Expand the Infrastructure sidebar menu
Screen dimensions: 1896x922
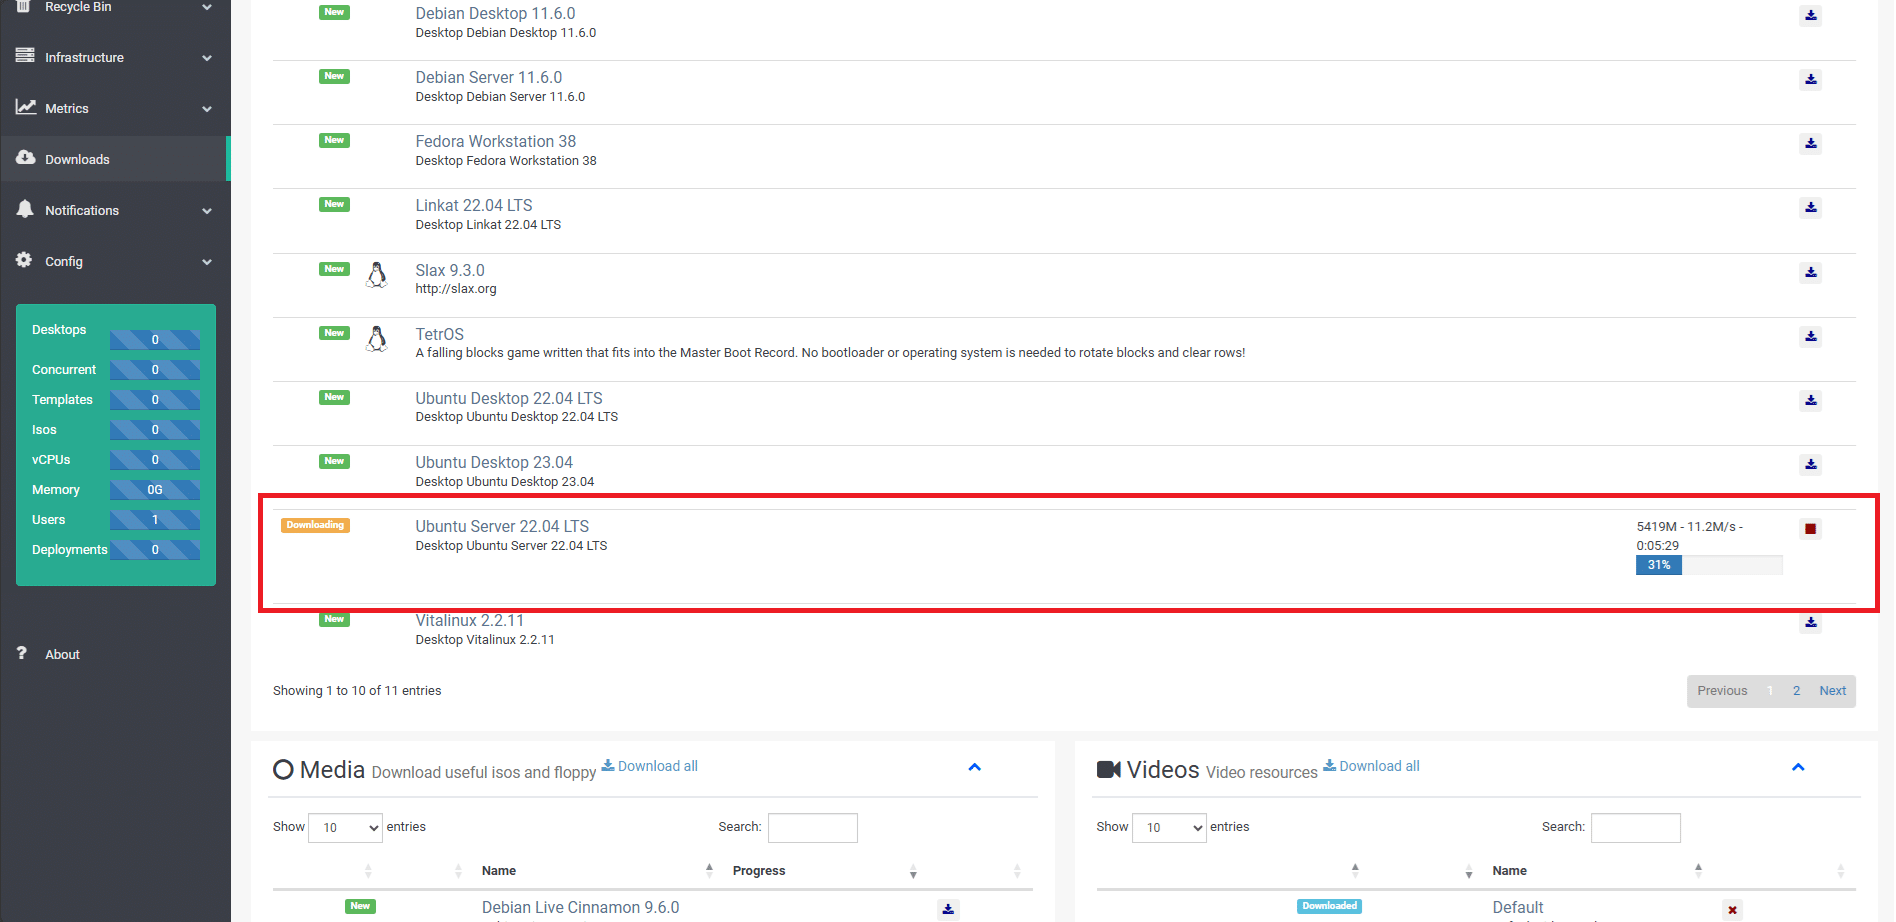(x=115, y=58)
